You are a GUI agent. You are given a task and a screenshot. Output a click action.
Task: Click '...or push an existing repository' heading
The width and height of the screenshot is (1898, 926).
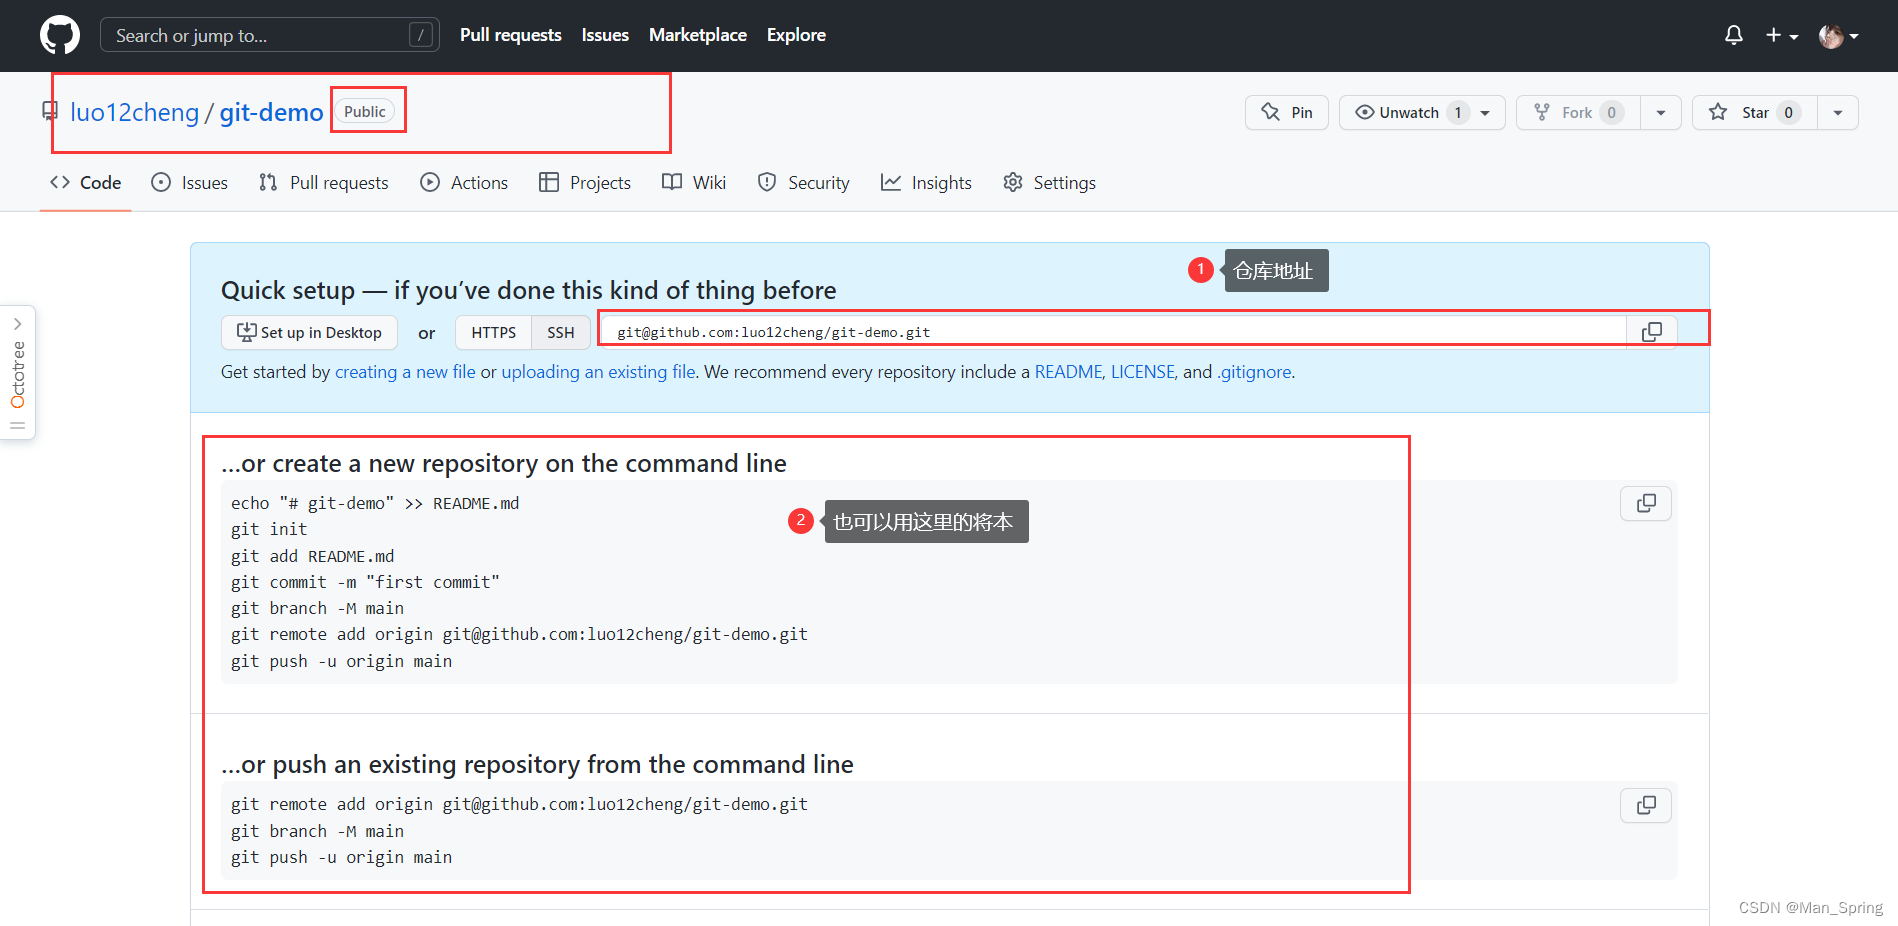click(537, 764)
